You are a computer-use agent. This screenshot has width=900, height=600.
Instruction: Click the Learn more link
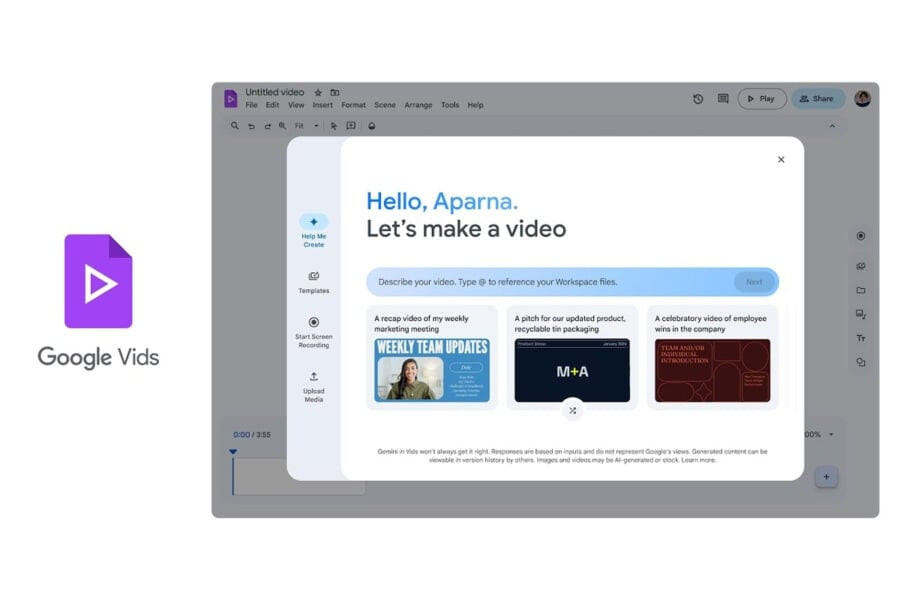698,460
